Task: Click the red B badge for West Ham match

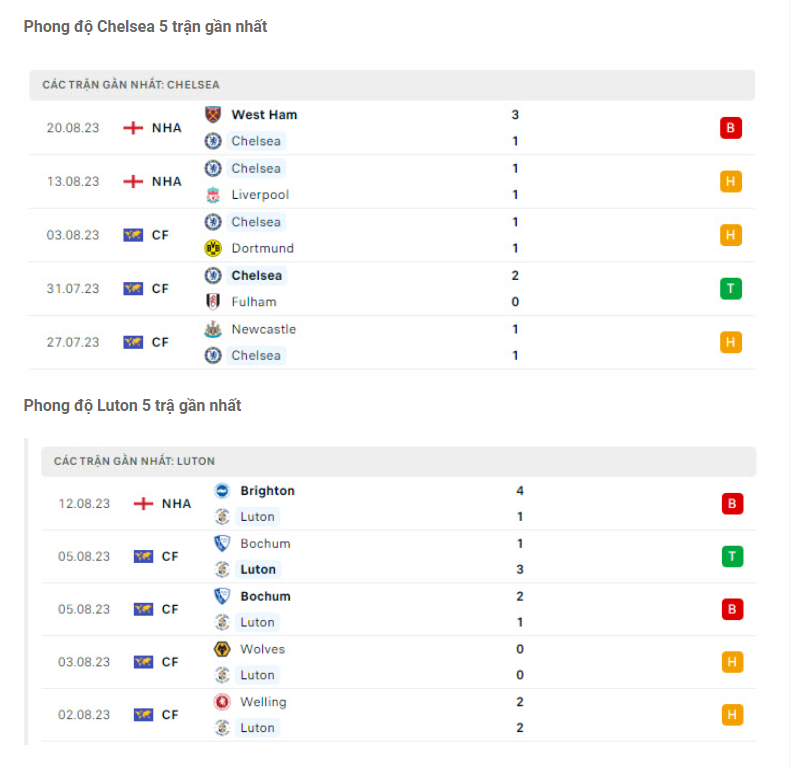Action: [x=731, y=128]
